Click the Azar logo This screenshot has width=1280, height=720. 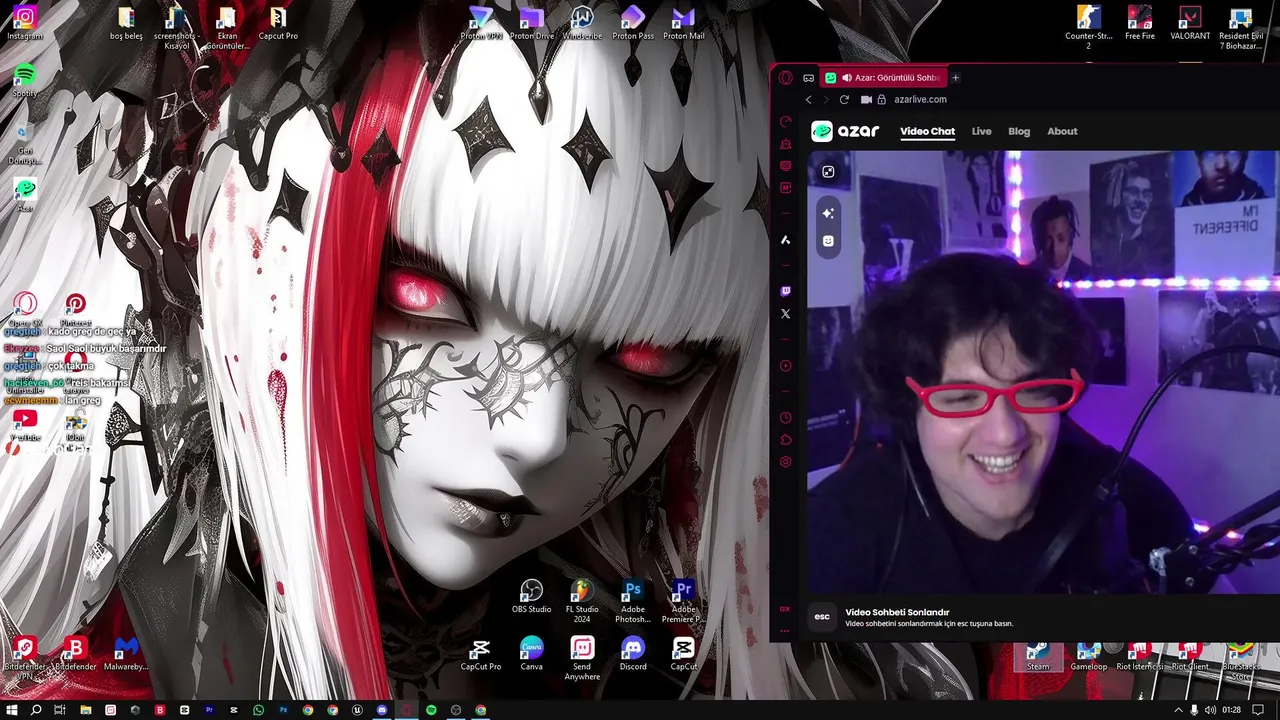coord(845,131)
